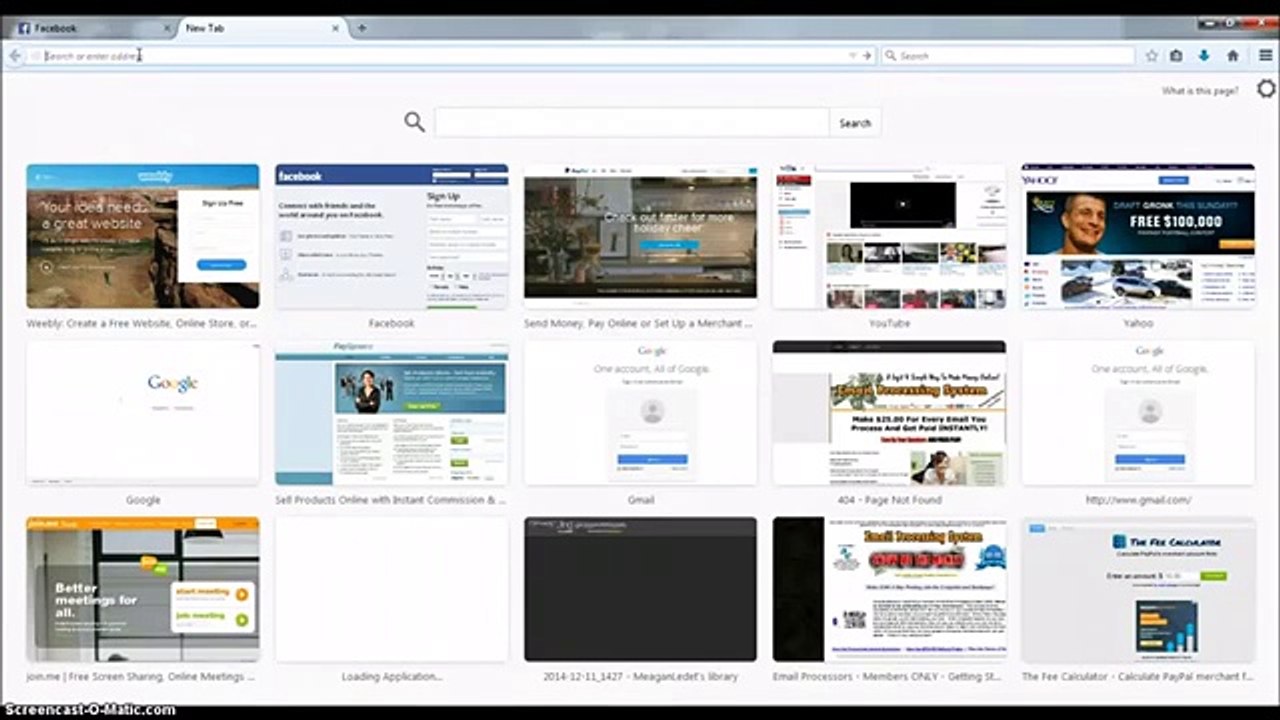Open the bookmarks list icon
The height and width of the screenshot is (720, 1280).
[1177, 56]
